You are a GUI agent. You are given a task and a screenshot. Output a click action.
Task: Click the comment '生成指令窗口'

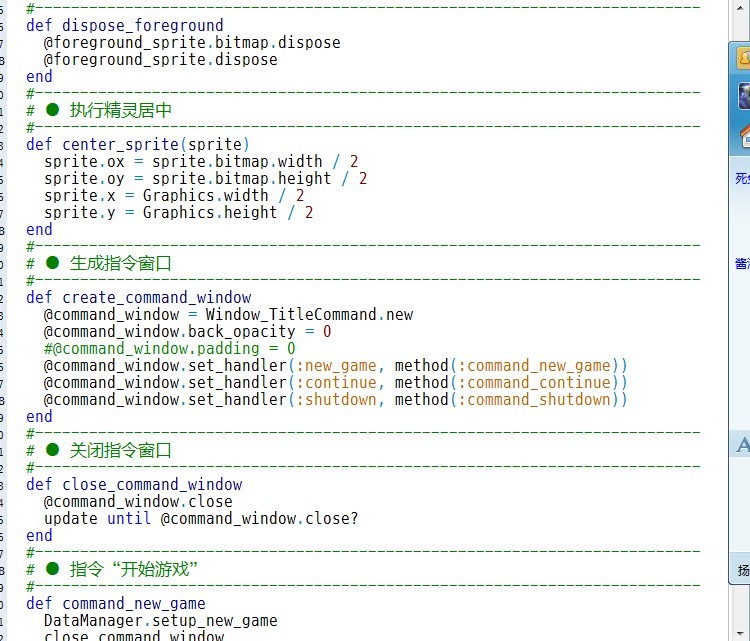pos(121,263)
